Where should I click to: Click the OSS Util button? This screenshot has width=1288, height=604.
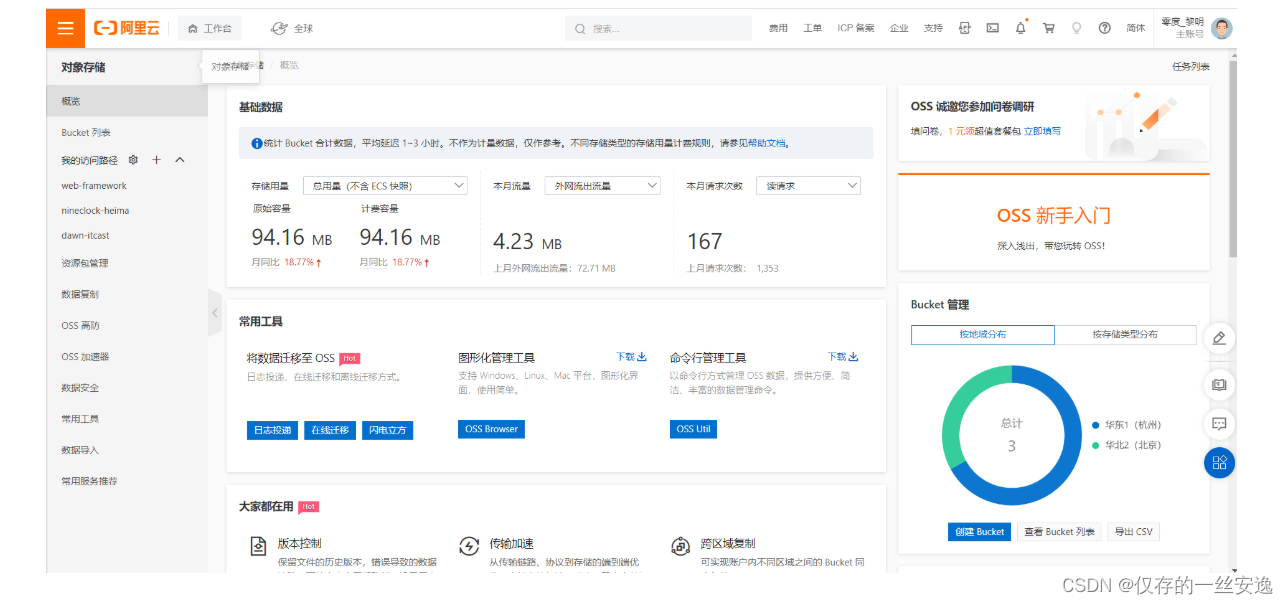[693, 429]
